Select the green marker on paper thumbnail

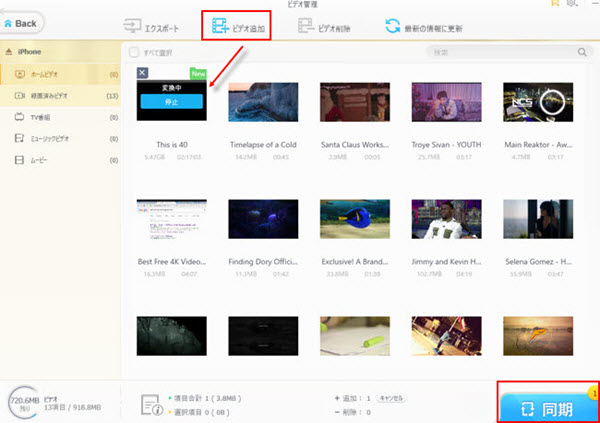tap(355, 336)
